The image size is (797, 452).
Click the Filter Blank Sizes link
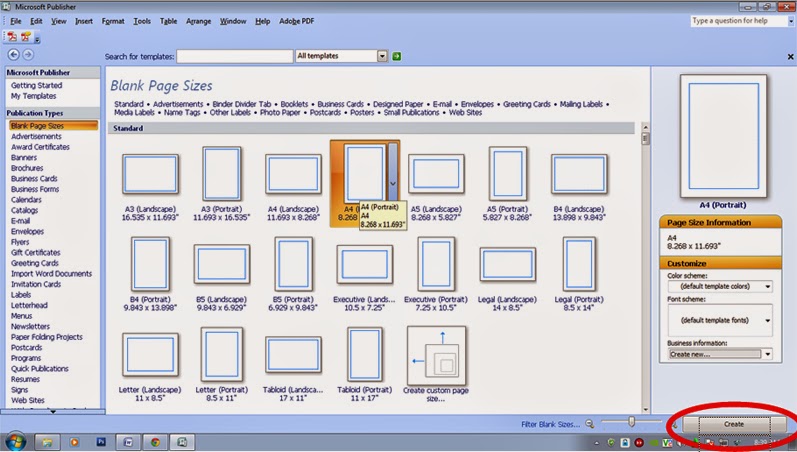pos(550,424)
